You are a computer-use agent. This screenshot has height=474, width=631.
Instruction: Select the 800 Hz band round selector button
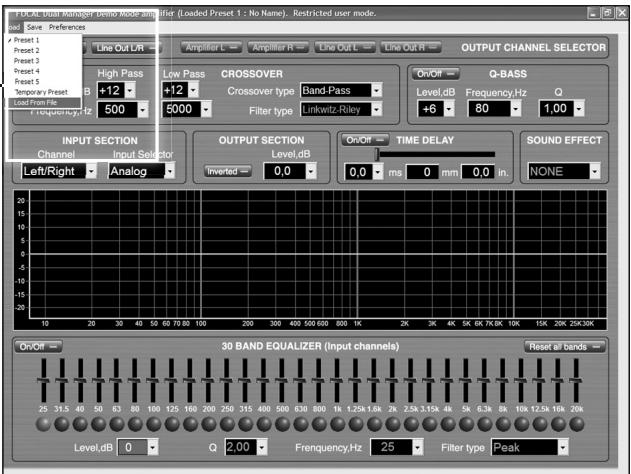click(x=320, y=424)
